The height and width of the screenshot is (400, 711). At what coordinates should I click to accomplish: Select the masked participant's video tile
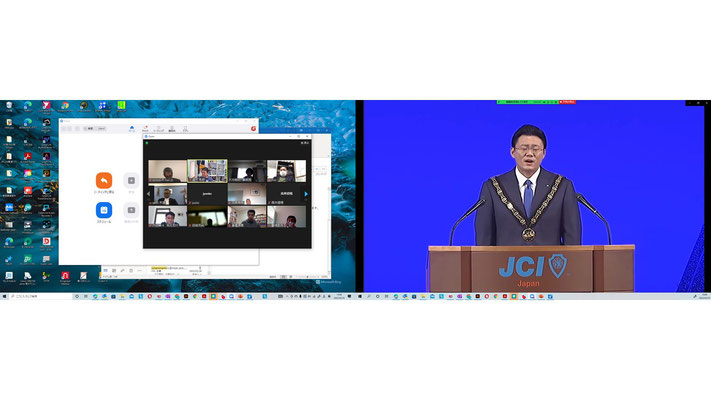coord(286,171)
